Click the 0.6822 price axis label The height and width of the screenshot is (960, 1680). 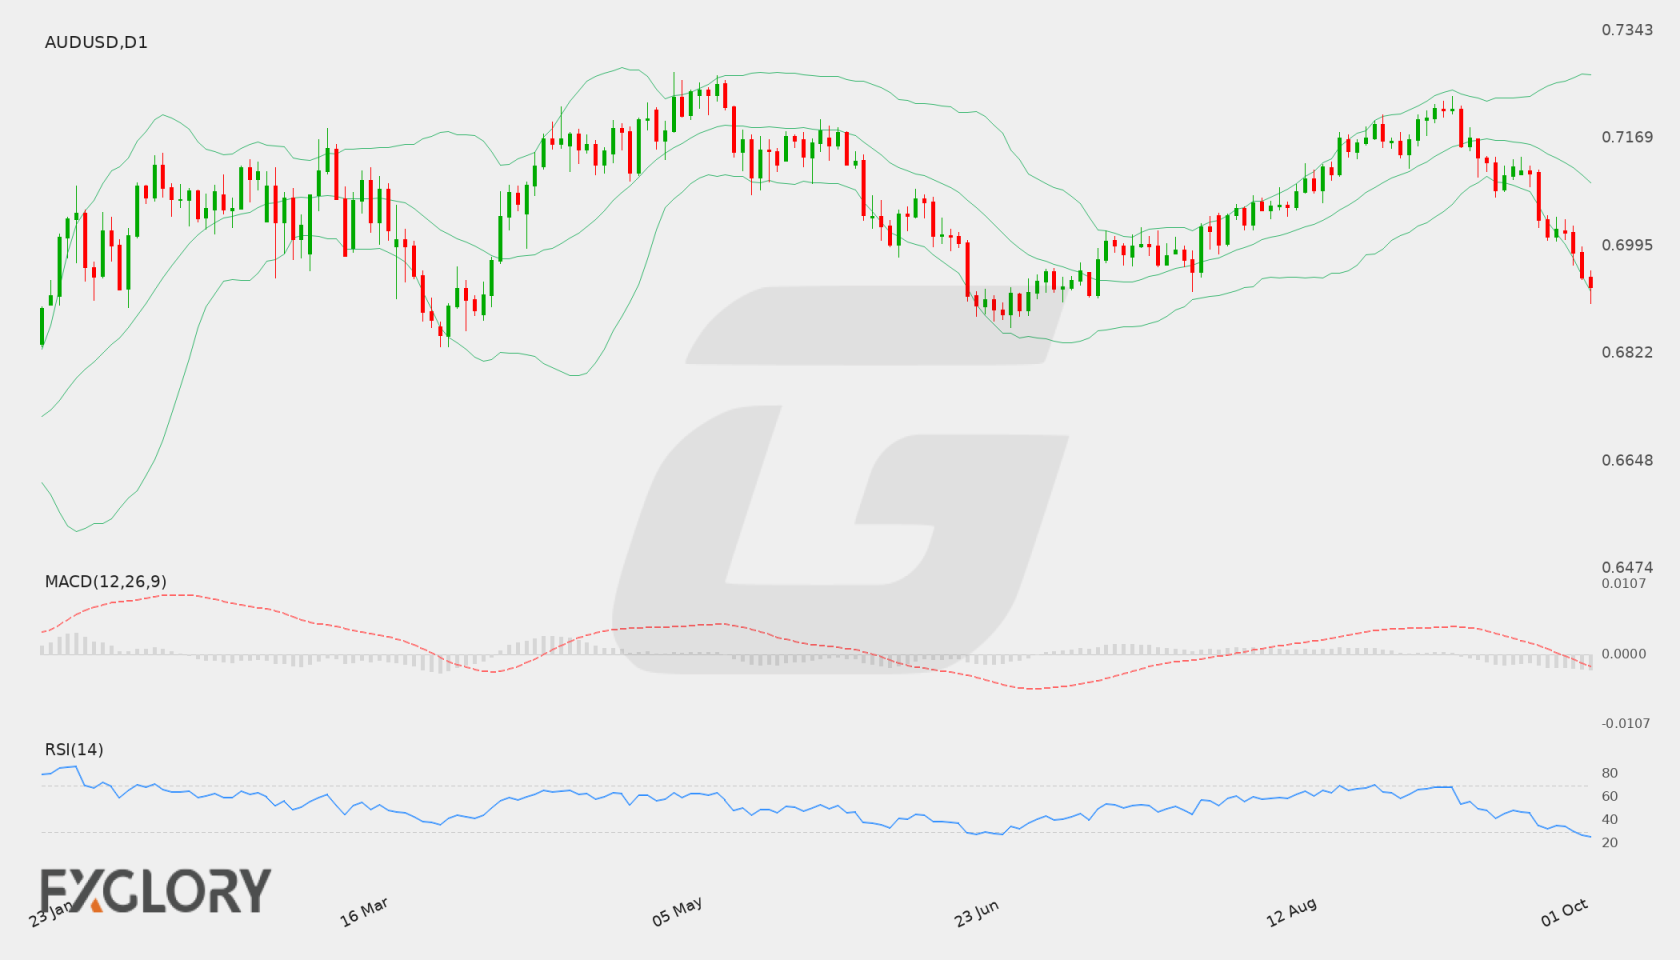[1627, 352]
